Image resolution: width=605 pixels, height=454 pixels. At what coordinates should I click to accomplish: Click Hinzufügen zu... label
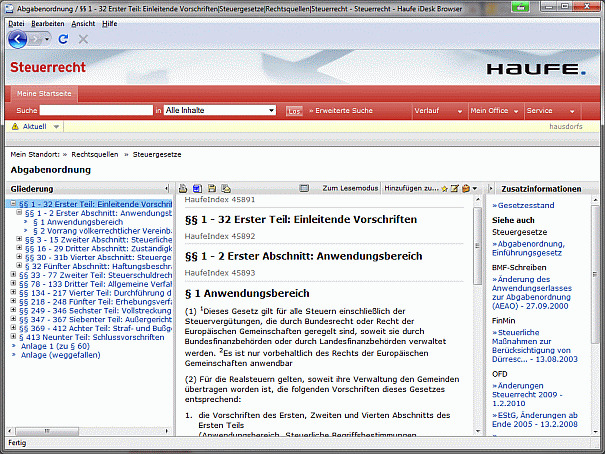tap(411, 188)
